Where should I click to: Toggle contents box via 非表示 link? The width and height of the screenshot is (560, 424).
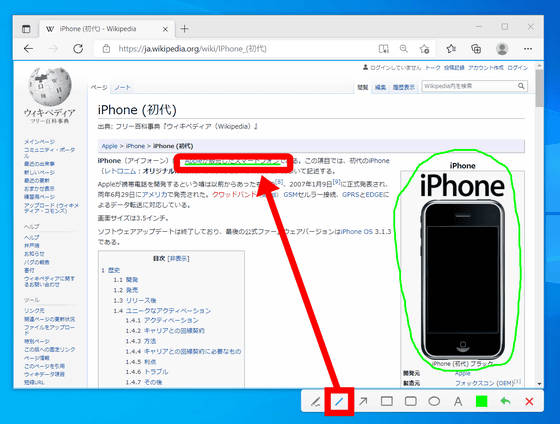click(178, 259)
